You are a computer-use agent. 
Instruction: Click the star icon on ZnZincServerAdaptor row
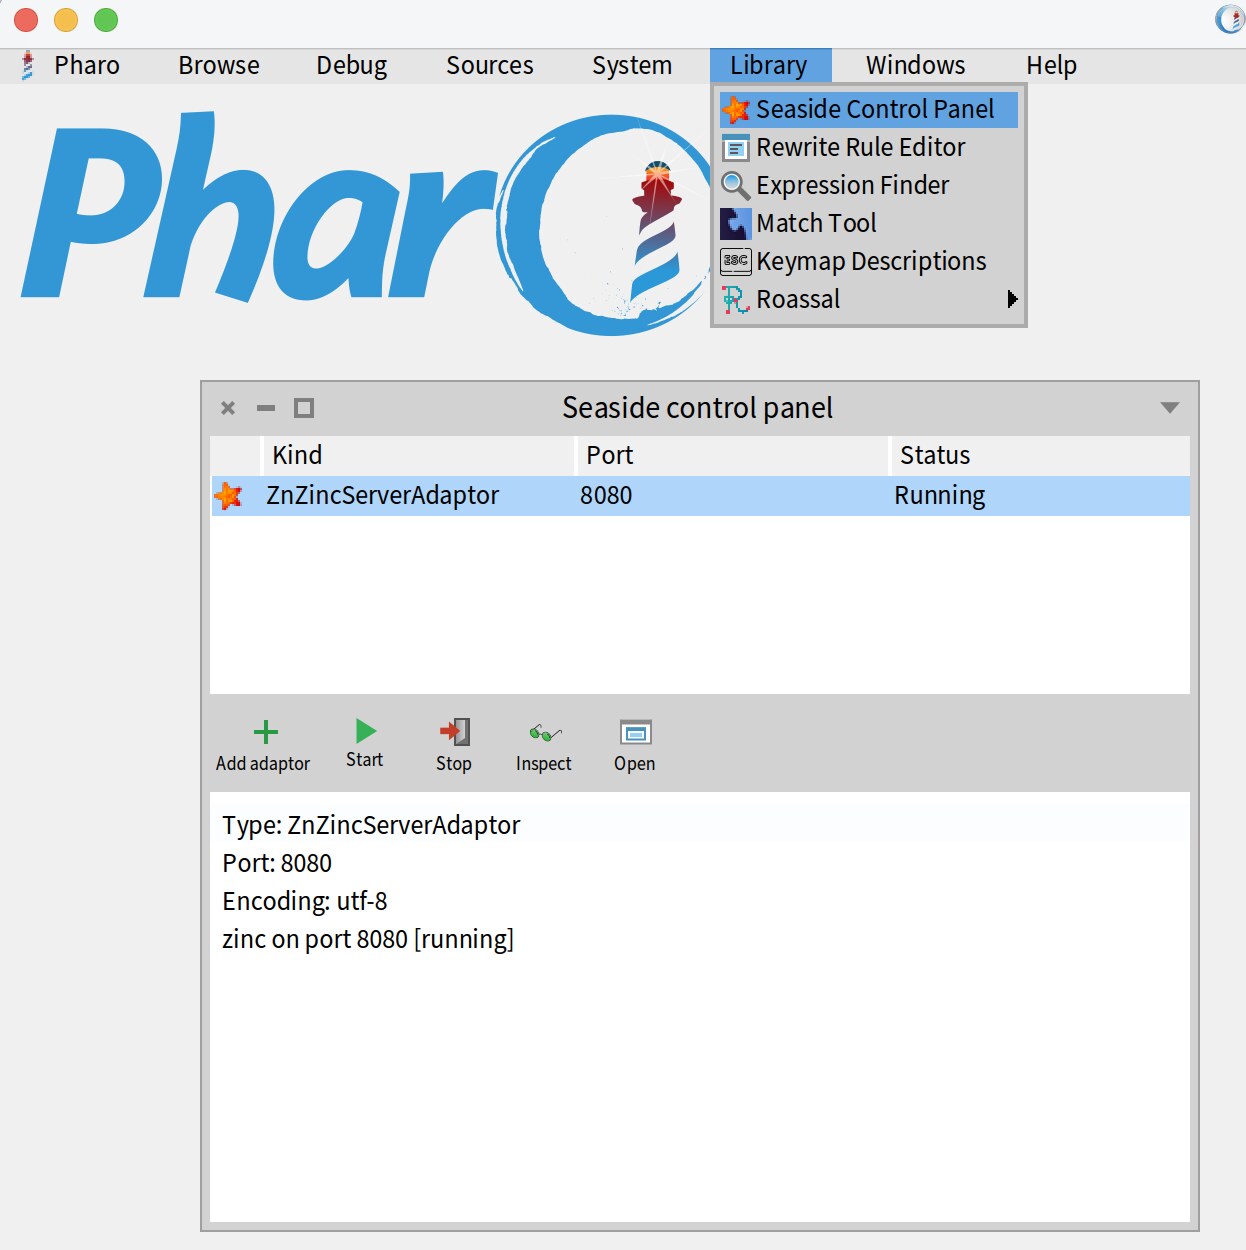pyautogui.click(x=229, y=495)
